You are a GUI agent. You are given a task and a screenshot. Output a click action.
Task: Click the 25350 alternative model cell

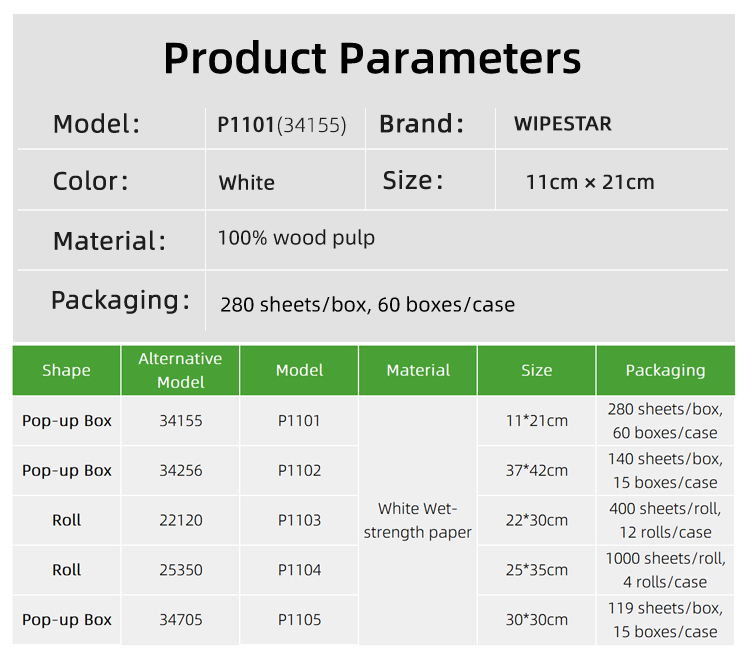[180, 570]
